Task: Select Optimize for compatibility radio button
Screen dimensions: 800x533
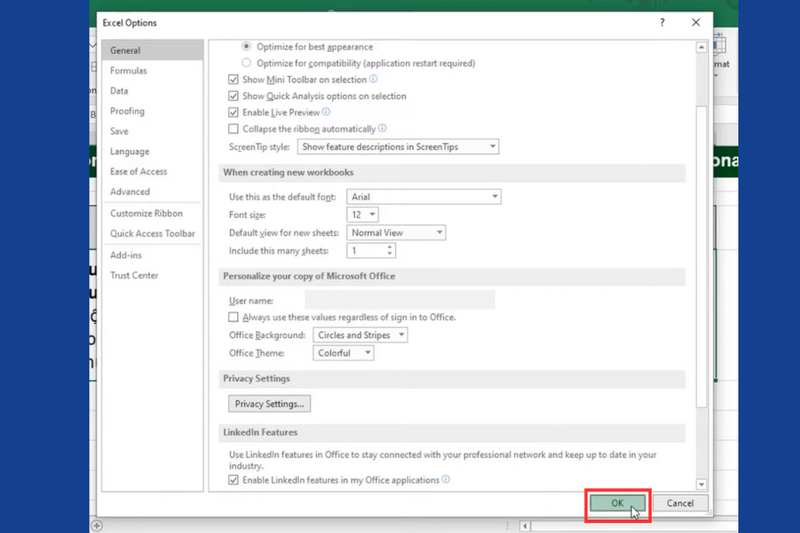Action: [246, 63]
